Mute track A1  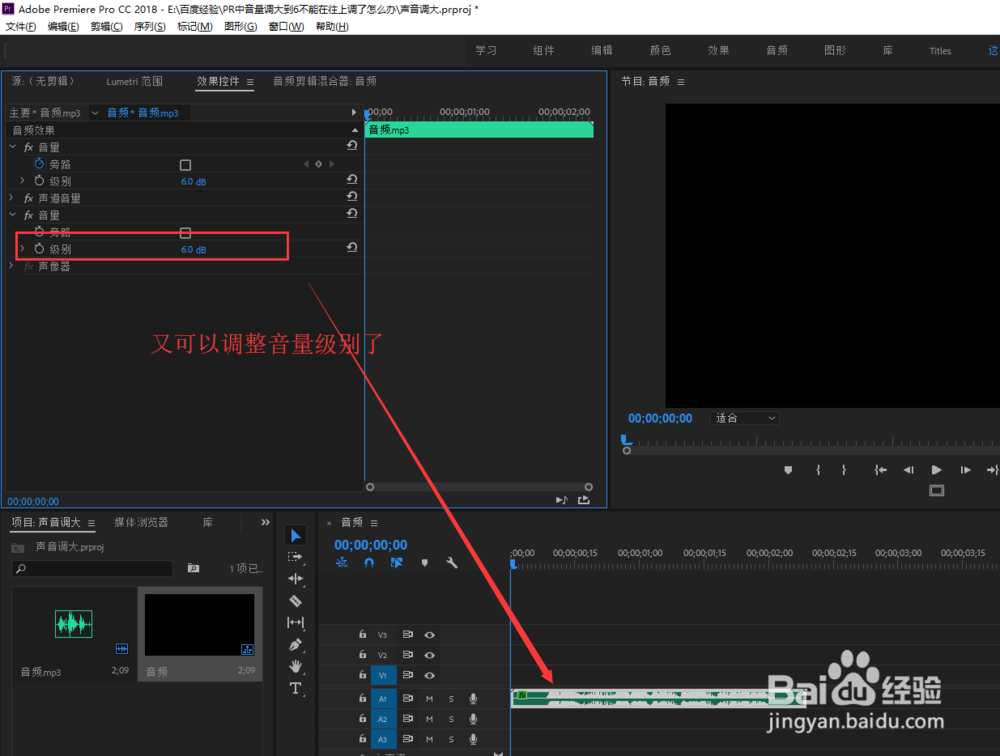point(429,699)
